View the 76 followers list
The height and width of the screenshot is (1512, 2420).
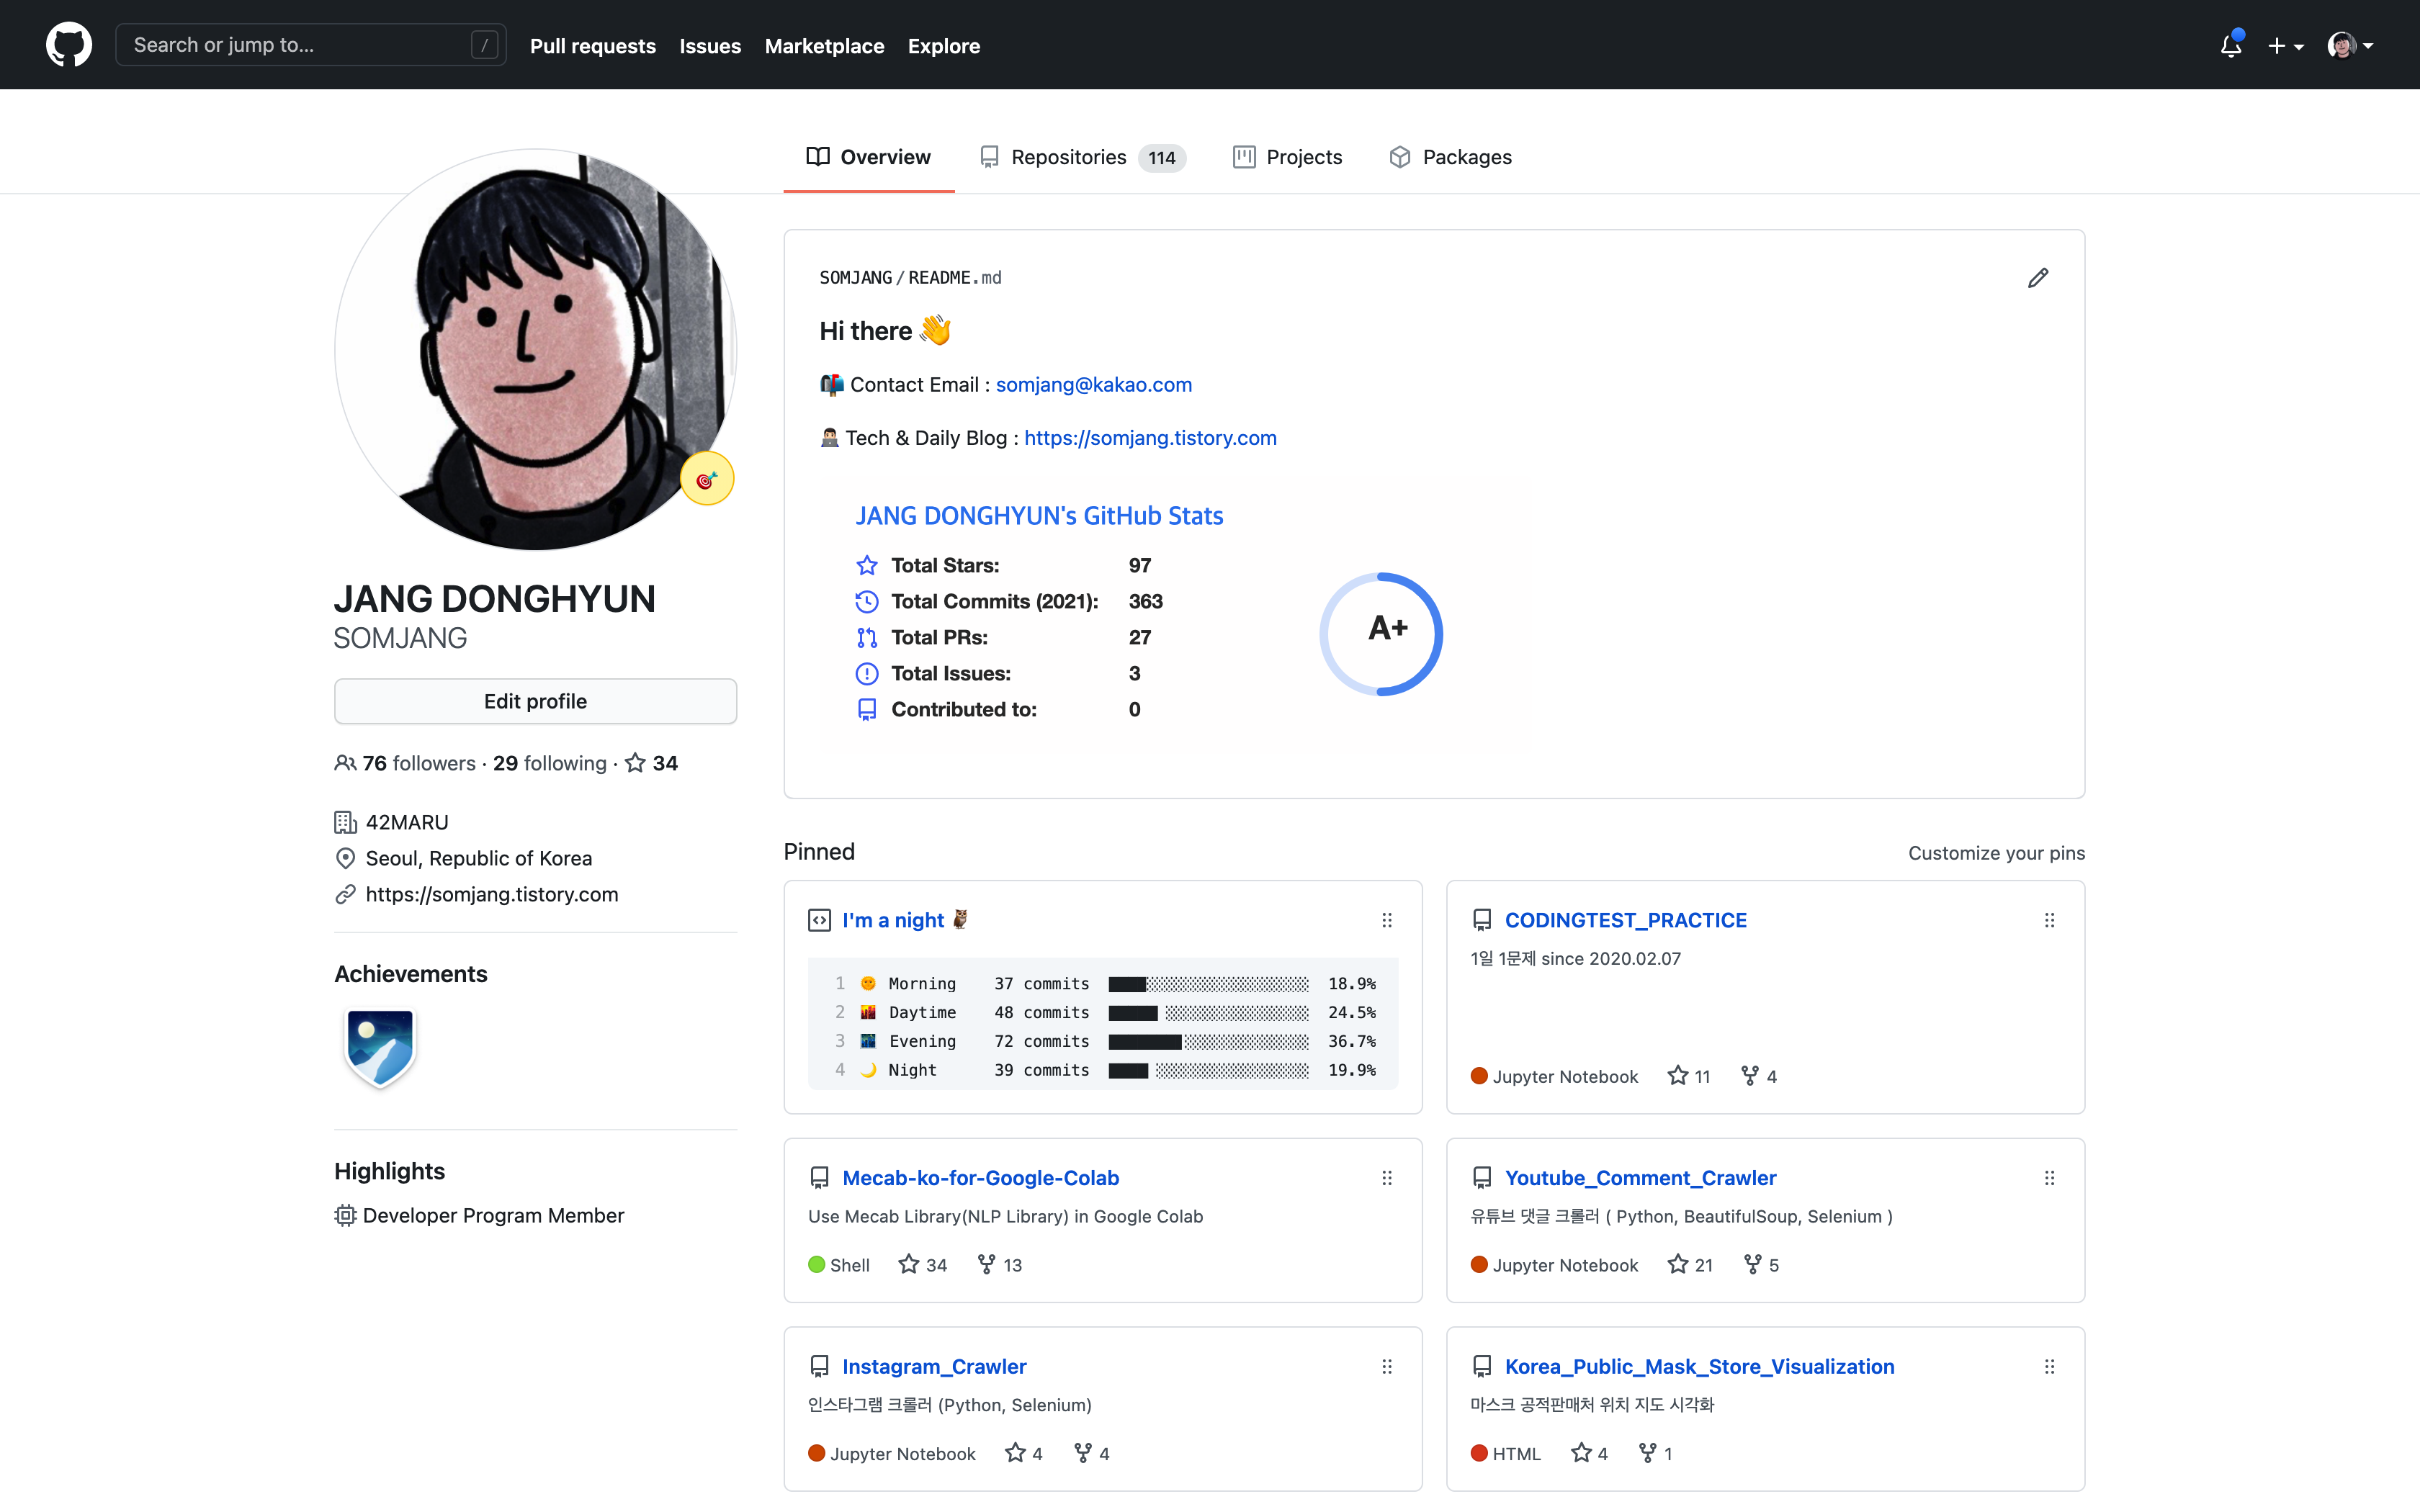tap(418, 763)
